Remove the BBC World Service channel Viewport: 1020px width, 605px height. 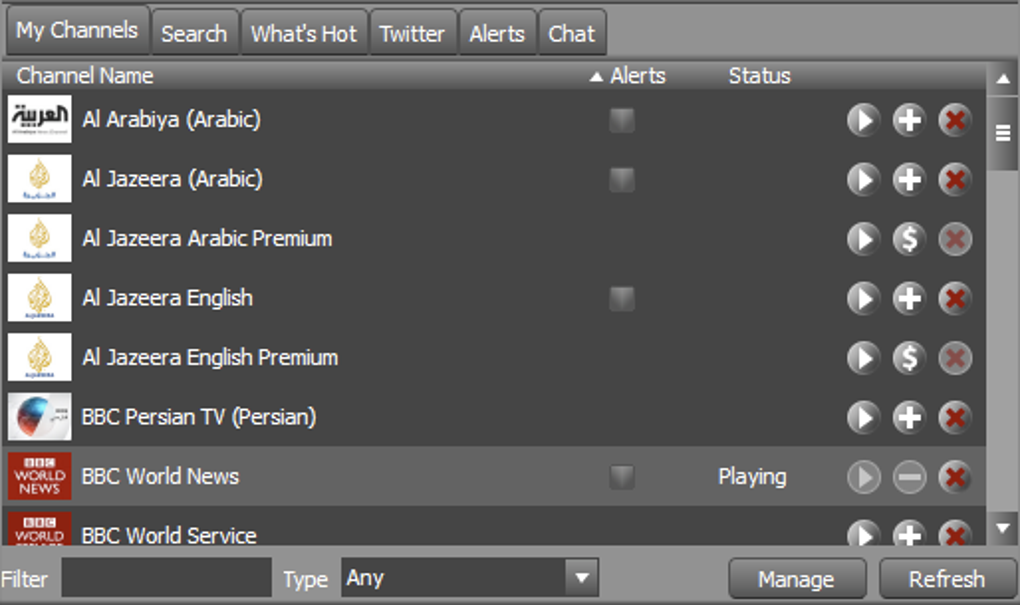tap(955, 533)
